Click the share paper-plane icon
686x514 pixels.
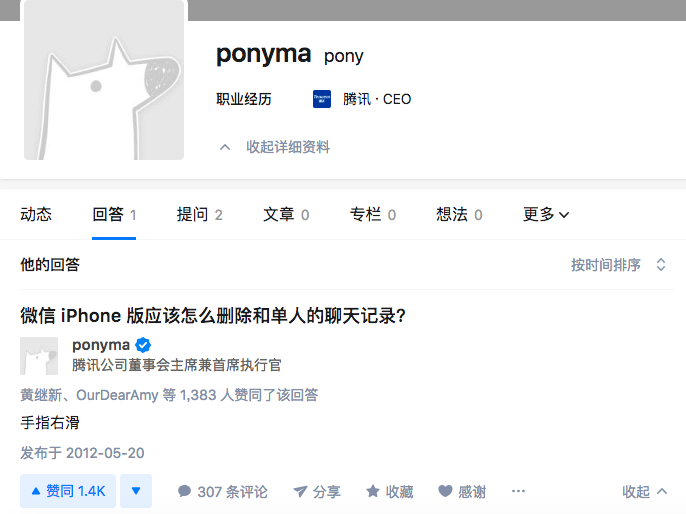[299, 492]
